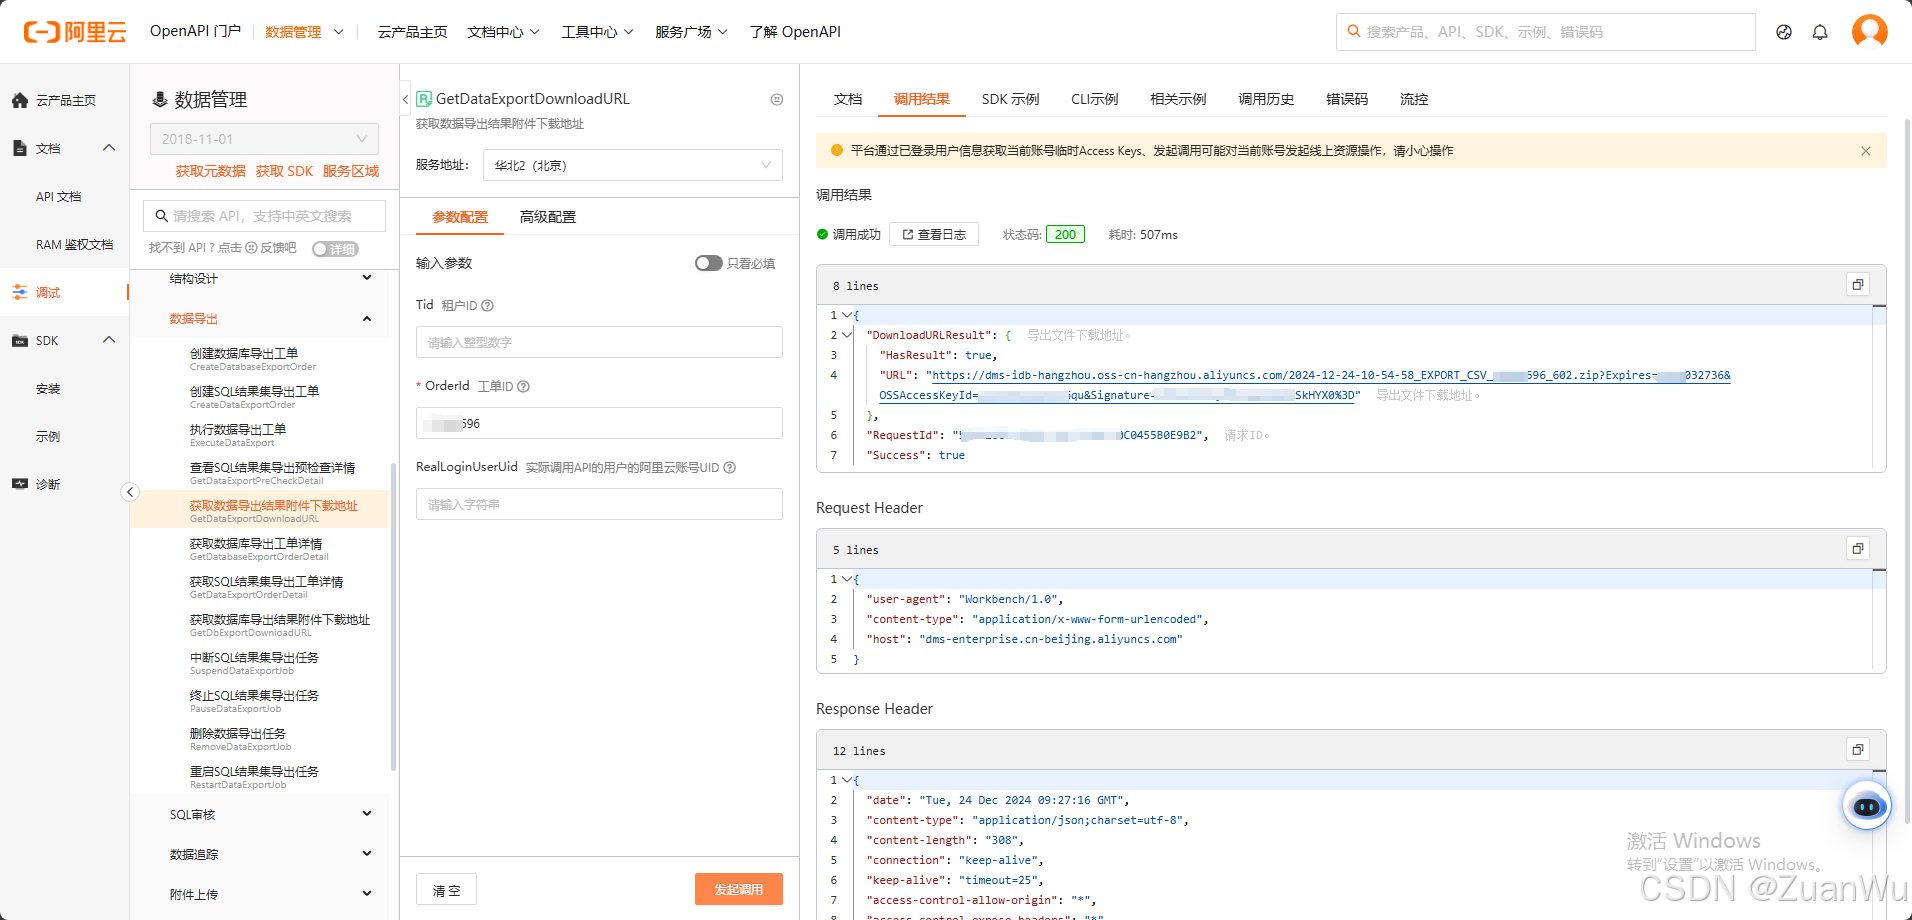Switch to the 流控 tab

1414,99
